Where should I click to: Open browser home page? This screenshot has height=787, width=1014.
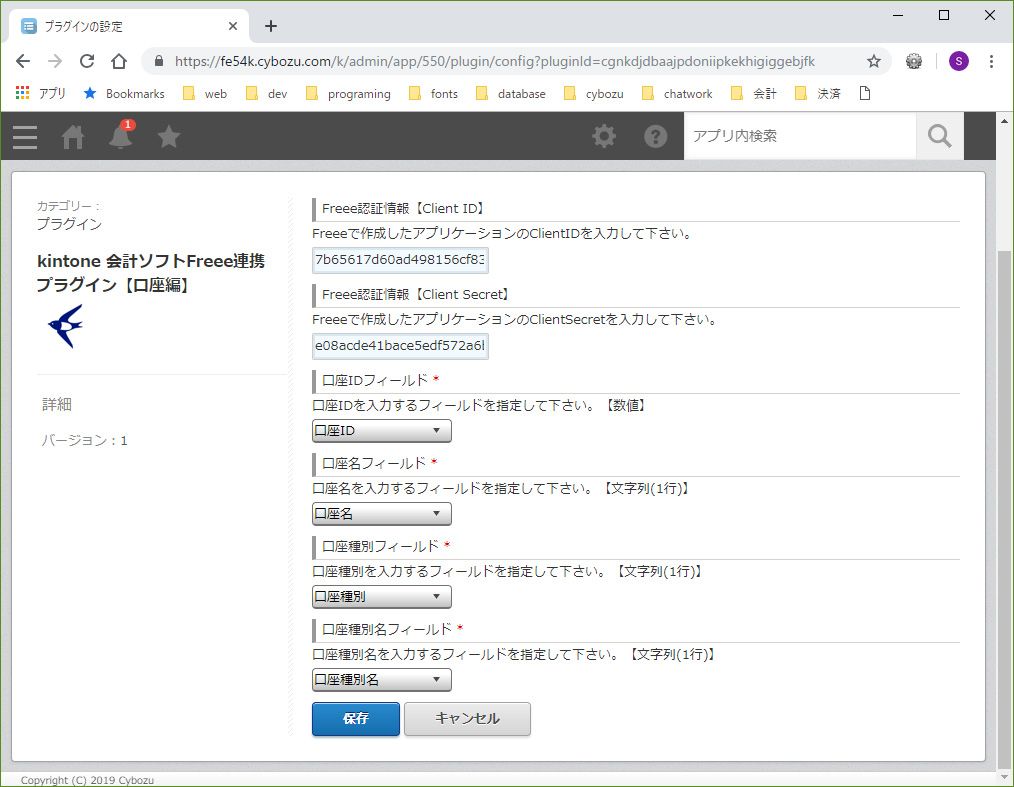click(119, 61)
